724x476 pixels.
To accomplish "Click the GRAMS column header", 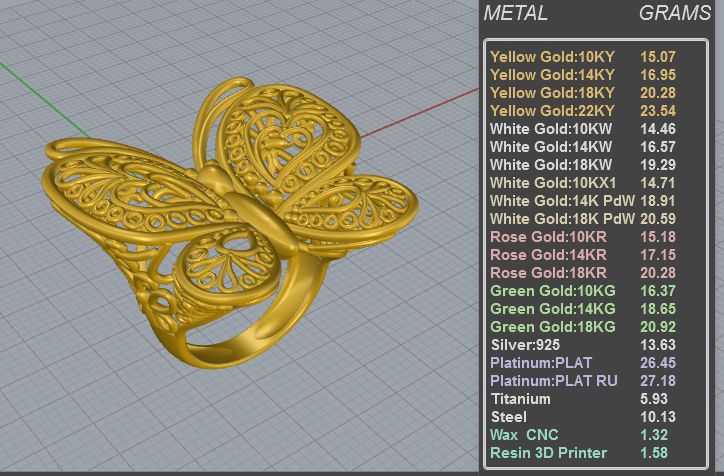I will coord(675,13).
